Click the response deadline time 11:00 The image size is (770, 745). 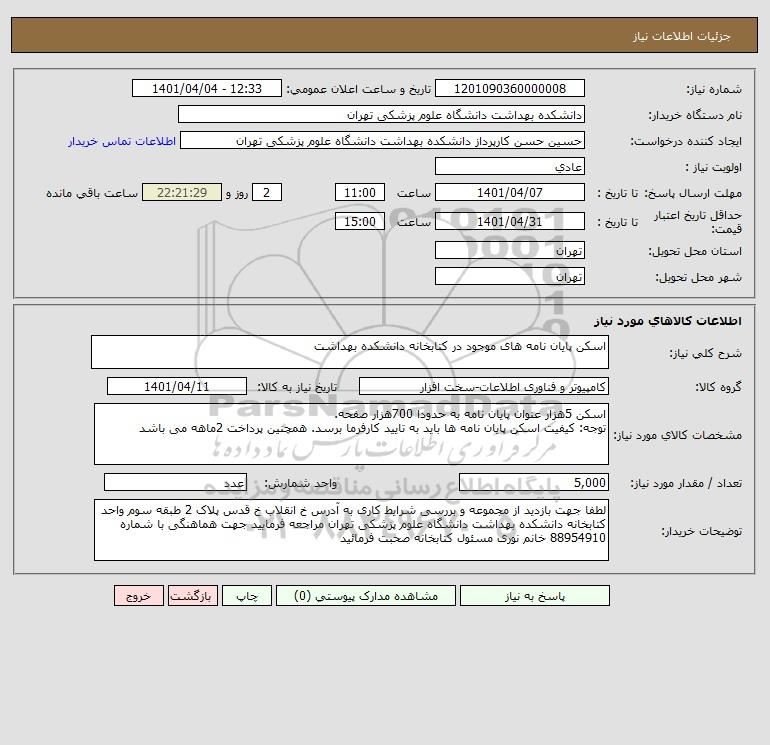pyautogui.click(x=359, y=193)
